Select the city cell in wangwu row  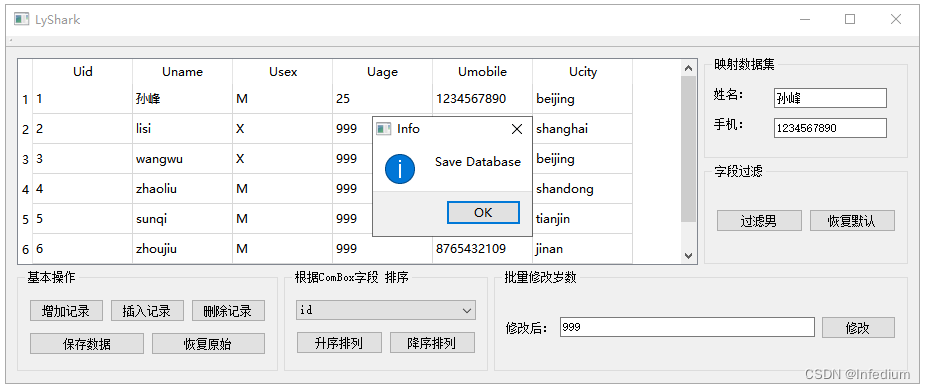pyautogui.click(x=582, y=159)
